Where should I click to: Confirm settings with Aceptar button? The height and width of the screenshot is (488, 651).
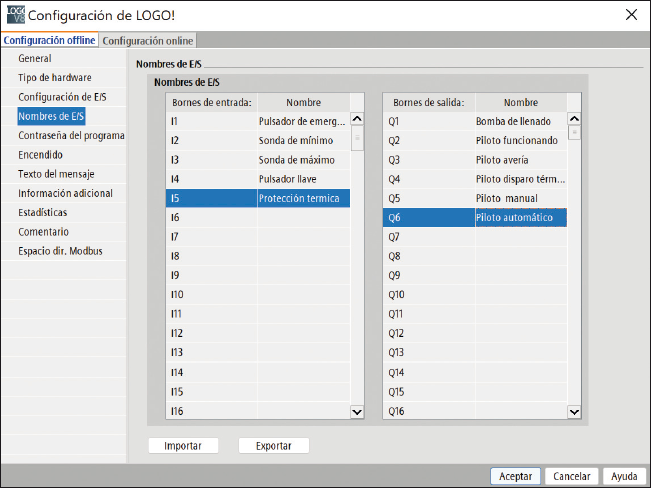(x=516, y=476)
